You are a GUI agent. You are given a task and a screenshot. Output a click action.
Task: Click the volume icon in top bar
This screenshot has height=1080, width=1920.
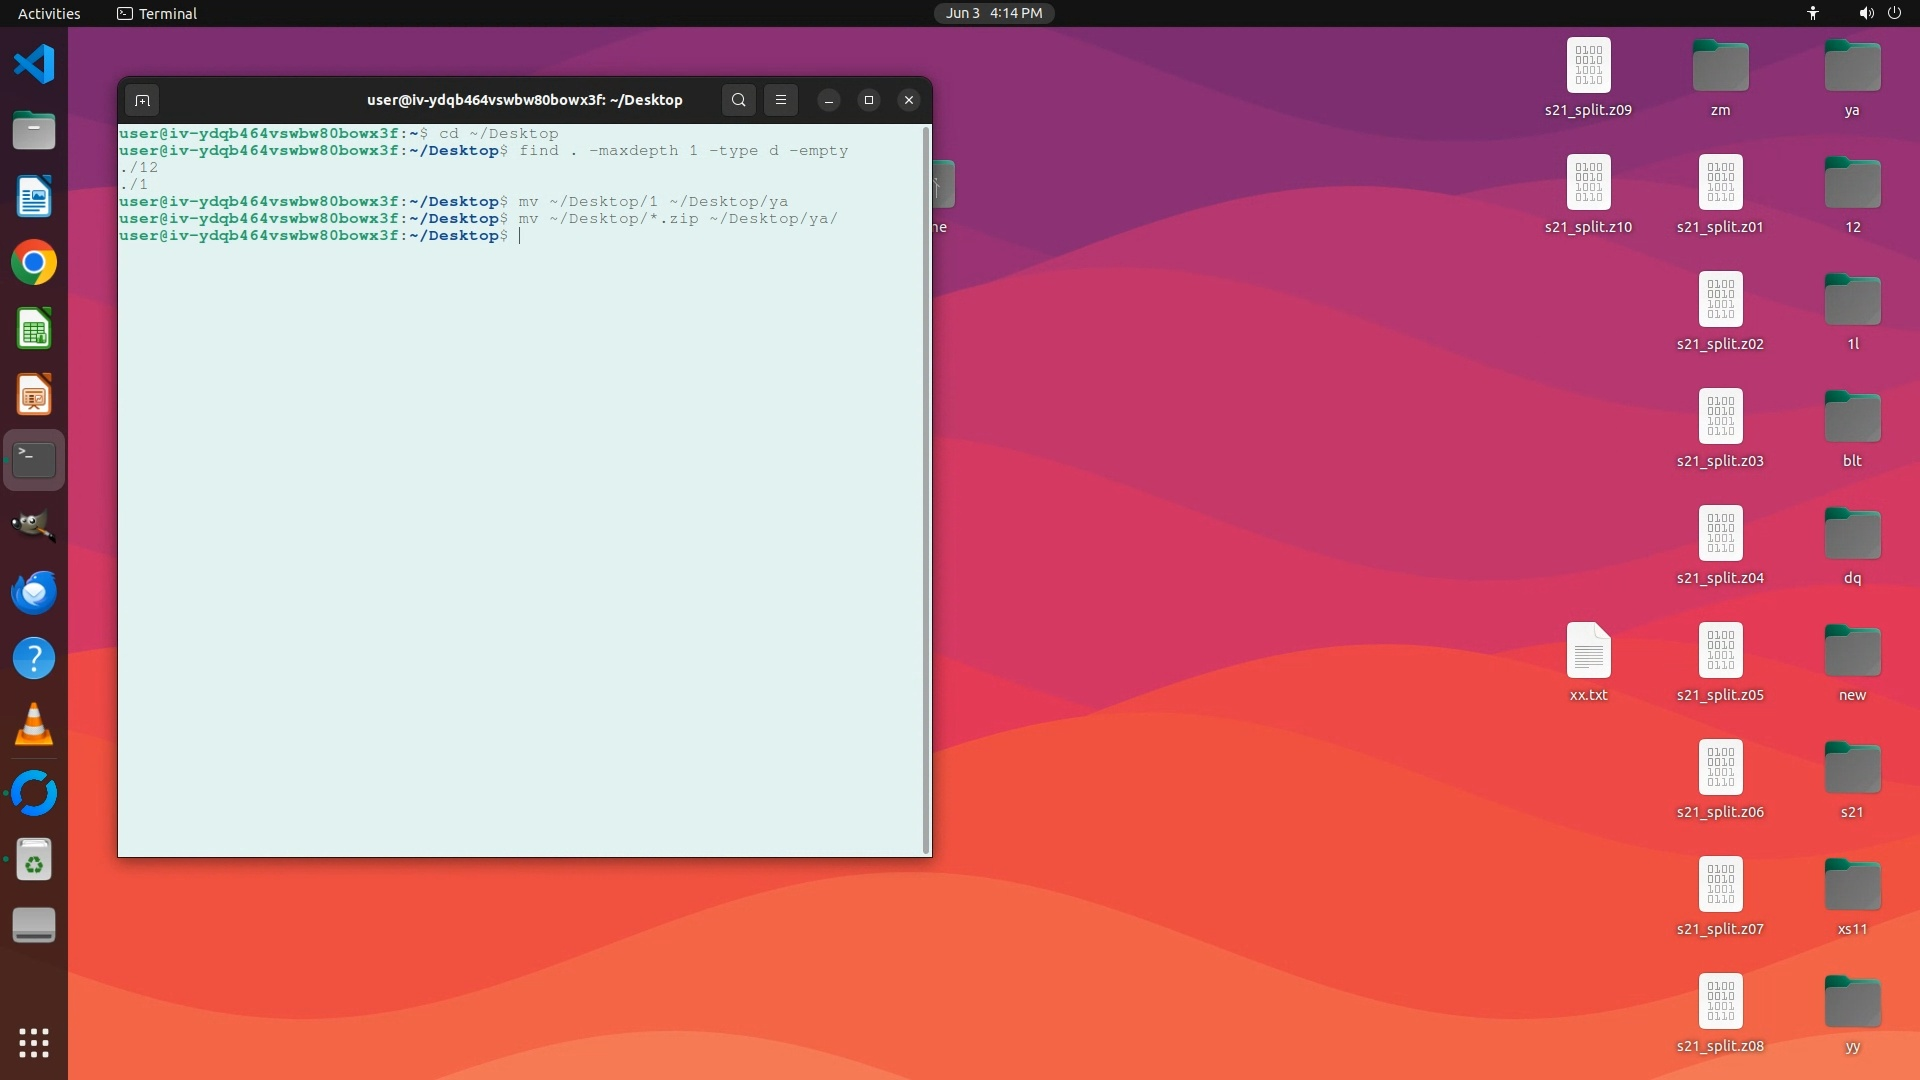[x=1866, y=13]
